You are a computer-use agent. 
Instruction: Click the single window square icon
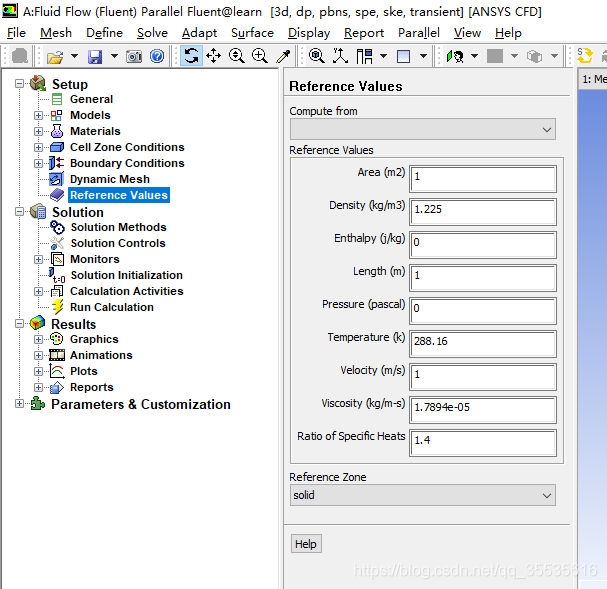[x=403, y=57]
